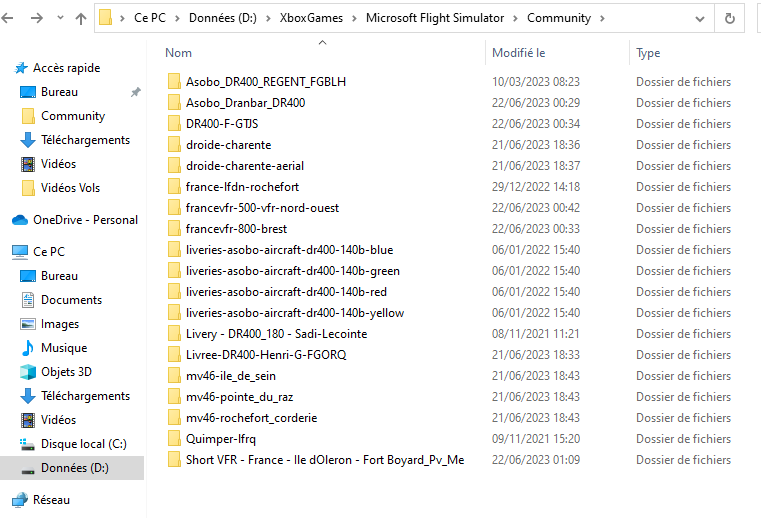Select folder icon of mv46-rochefort_corderie

coord(174,418)
